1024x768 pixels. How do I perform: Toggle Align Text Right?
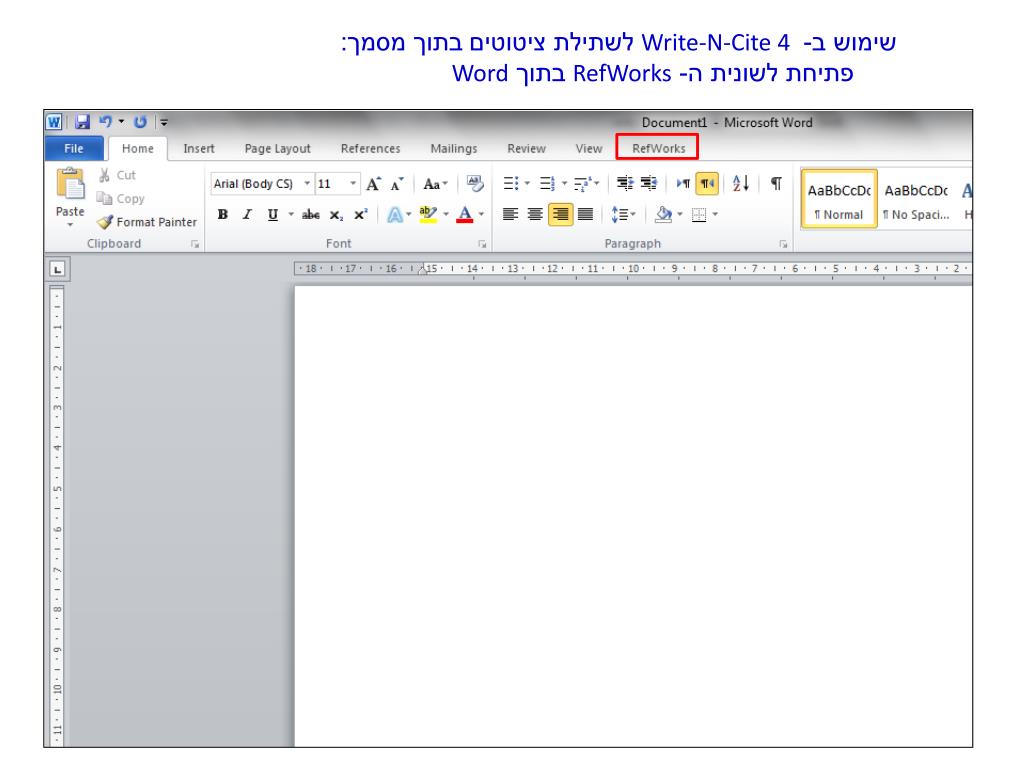pos(560,214)
